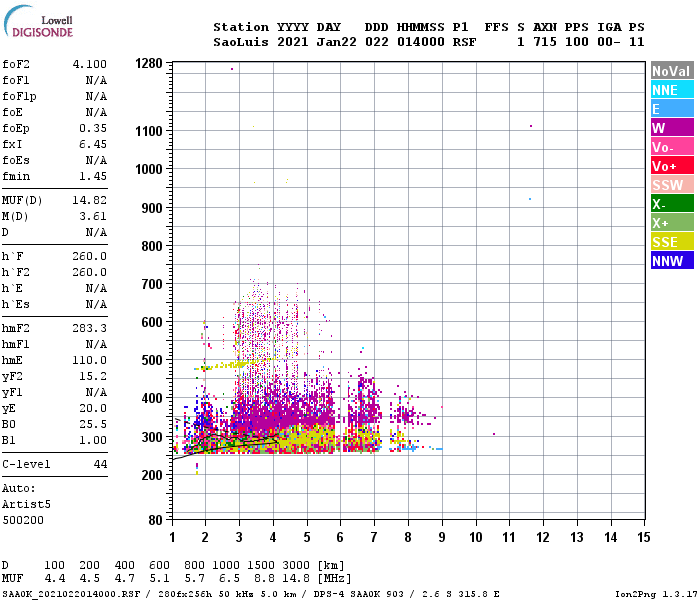Image resolution: width=700 pixels, height=600 pixels.
Task: Click the D 3000 distance value
Action: 296,565
